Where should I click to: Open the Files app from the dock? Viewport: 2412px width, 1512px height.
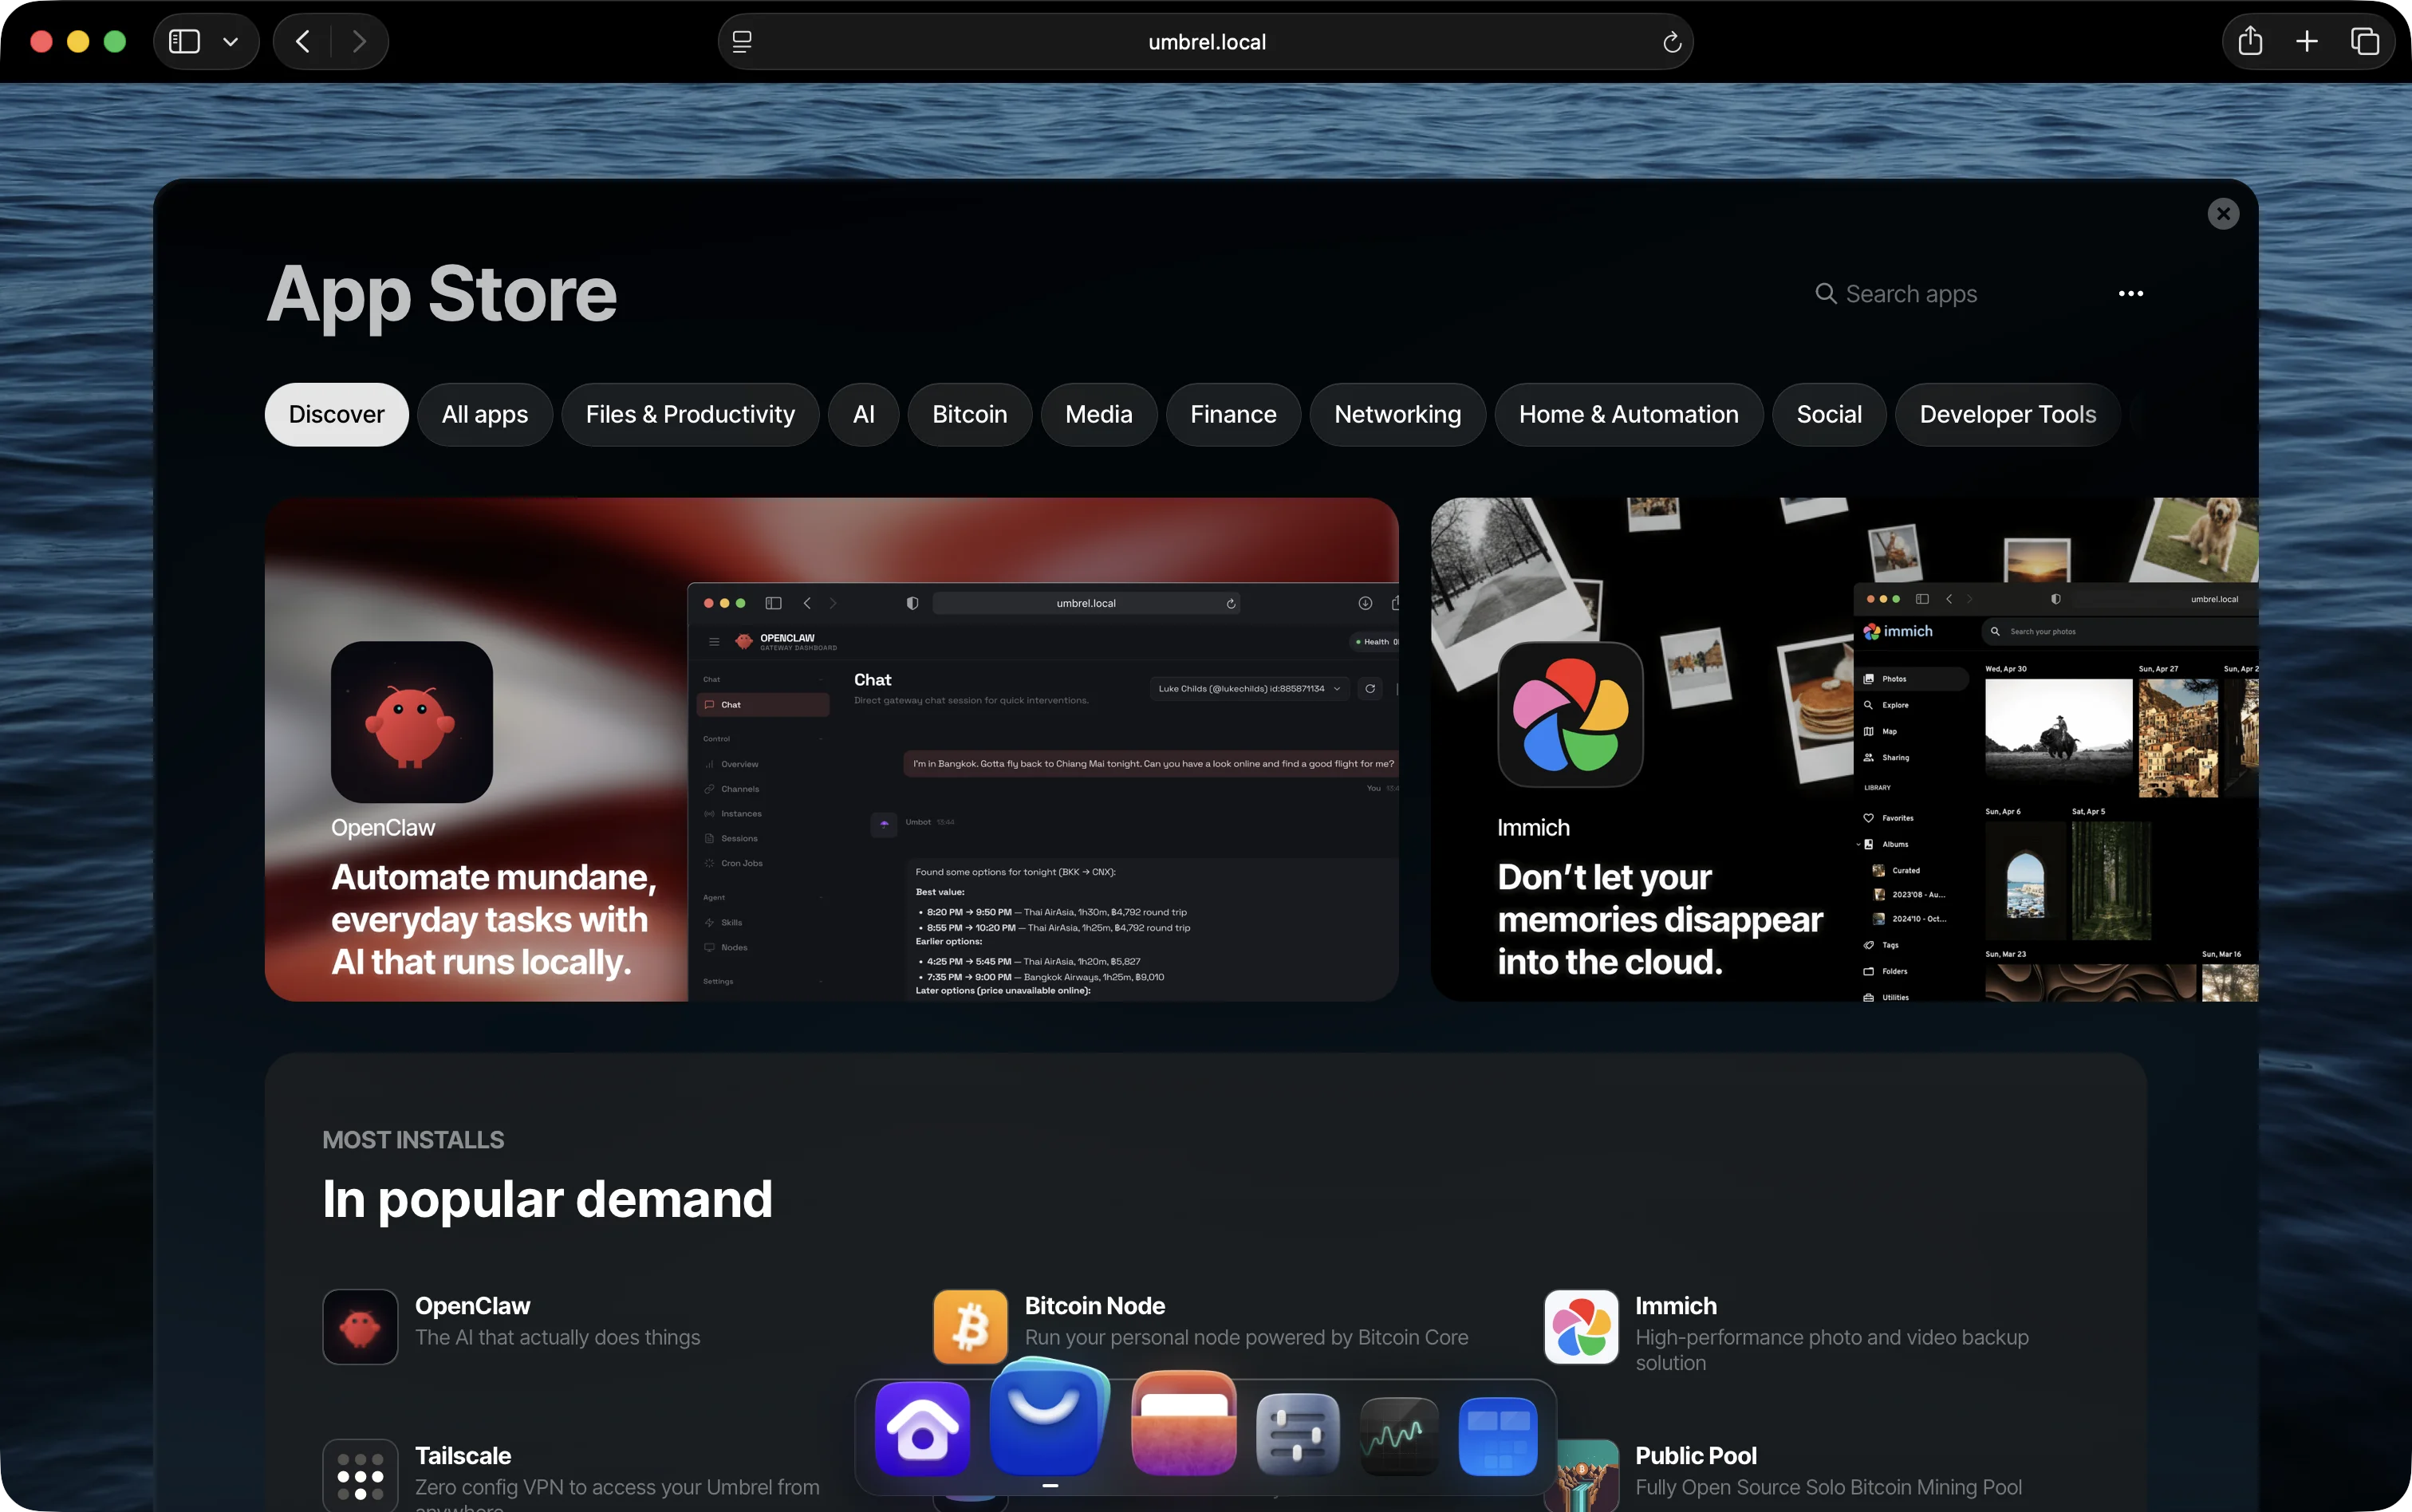point(1182,1428)
